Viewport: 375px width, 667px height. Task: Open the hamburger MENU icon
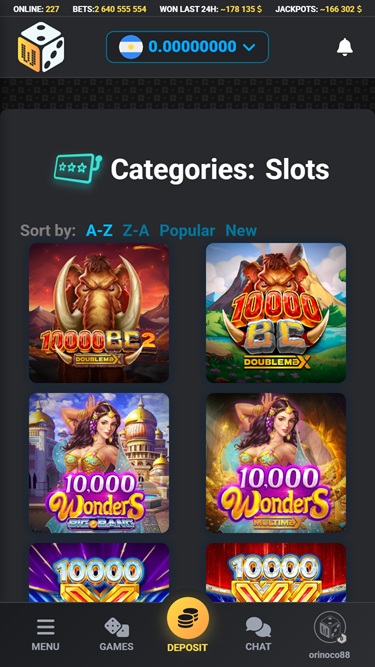click(x=45, y=627)
